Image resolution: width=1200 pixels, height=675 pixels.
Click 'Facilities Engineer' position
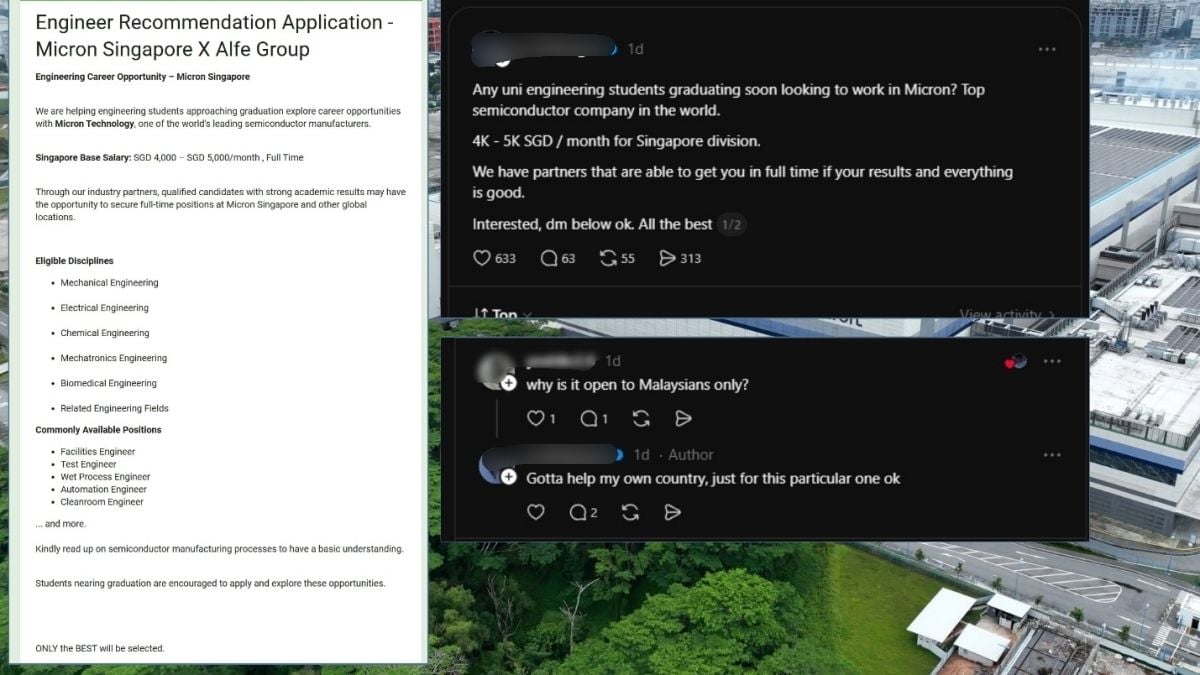[98, 452]
